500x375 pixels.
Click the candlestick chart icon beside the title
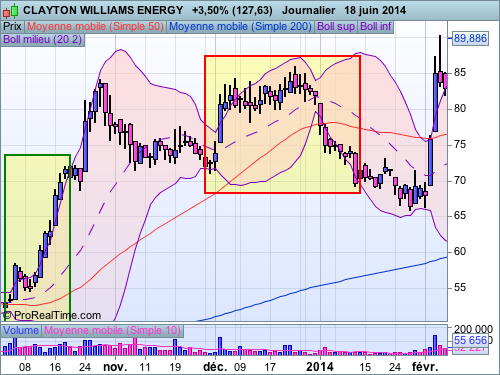(10, 11)
